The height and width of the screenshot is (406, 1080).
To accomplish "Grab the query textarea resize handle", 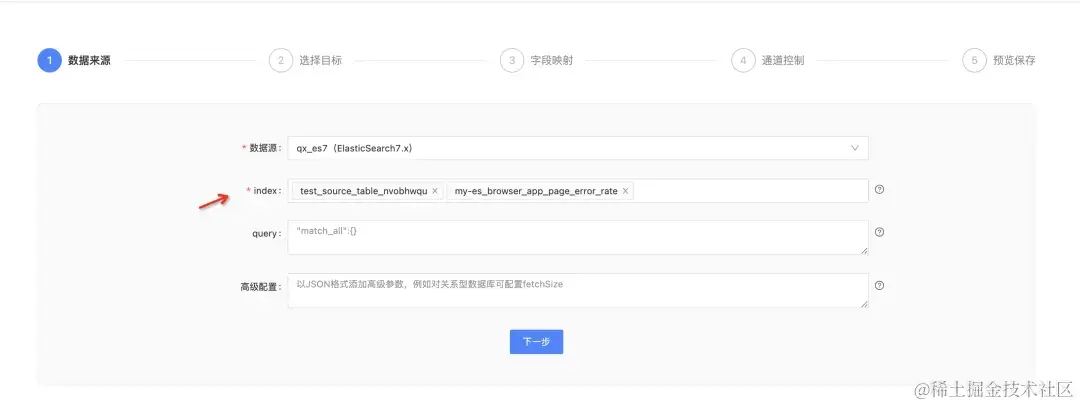I will click(x=864, y=251).
